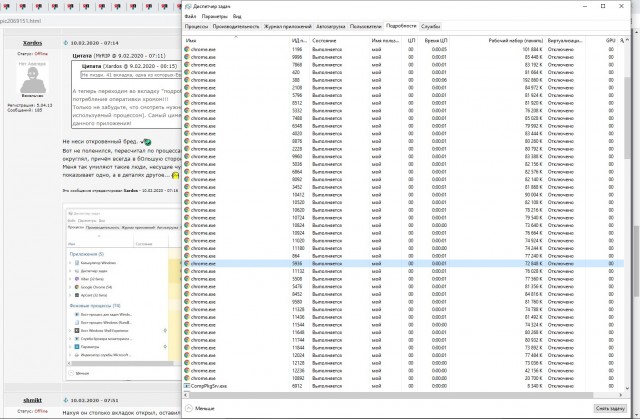Click PID cell 11020
This screenshot has width=640, height=419.
tap(298, 241)
